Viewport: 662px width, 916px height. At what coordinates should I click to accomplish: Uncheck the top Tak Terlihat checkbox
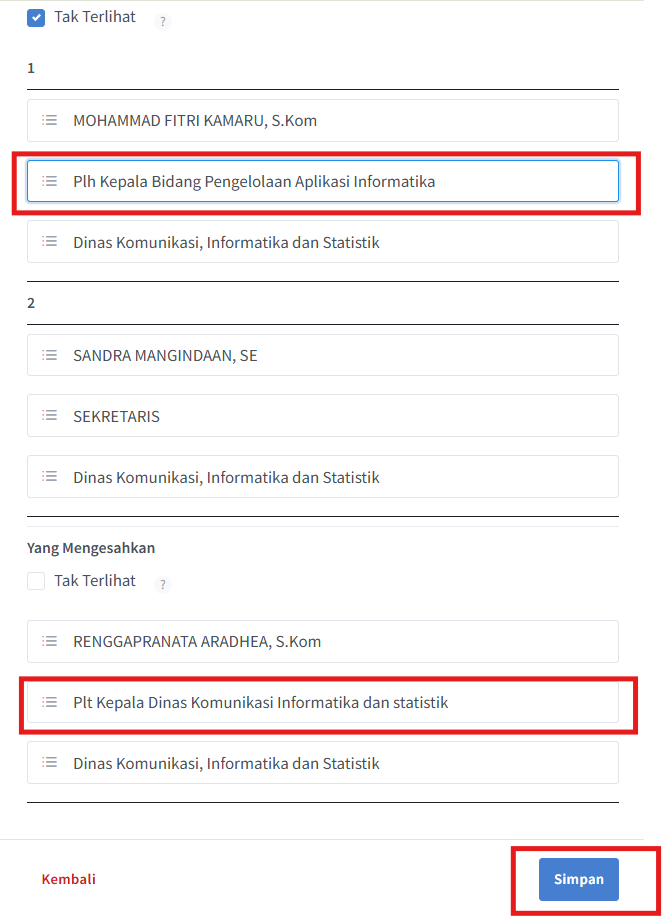coord(36,17)
